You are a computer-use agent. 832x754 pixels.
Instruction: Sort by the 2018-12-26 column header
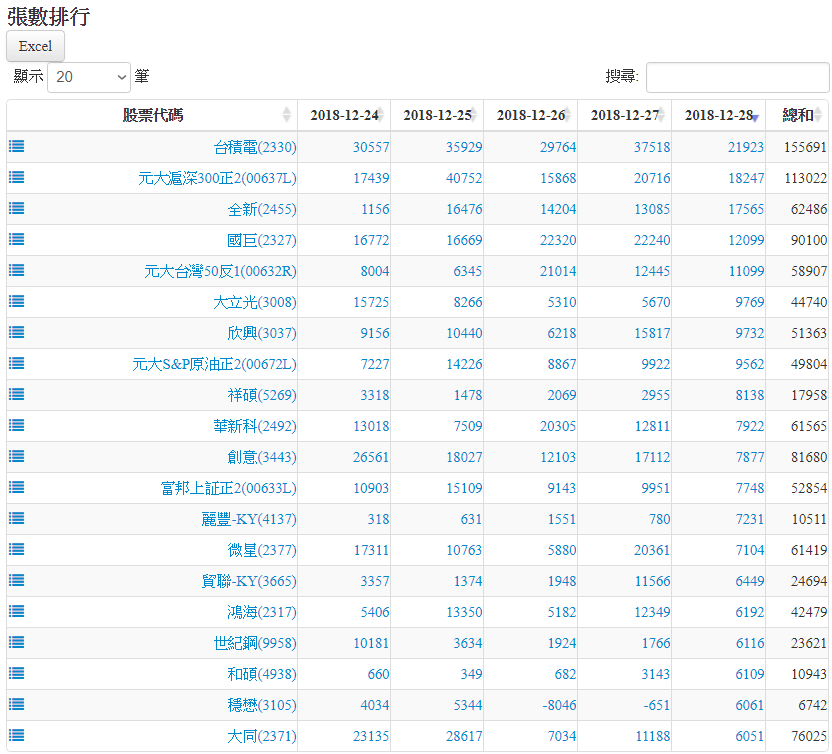[x=530, y=115]
